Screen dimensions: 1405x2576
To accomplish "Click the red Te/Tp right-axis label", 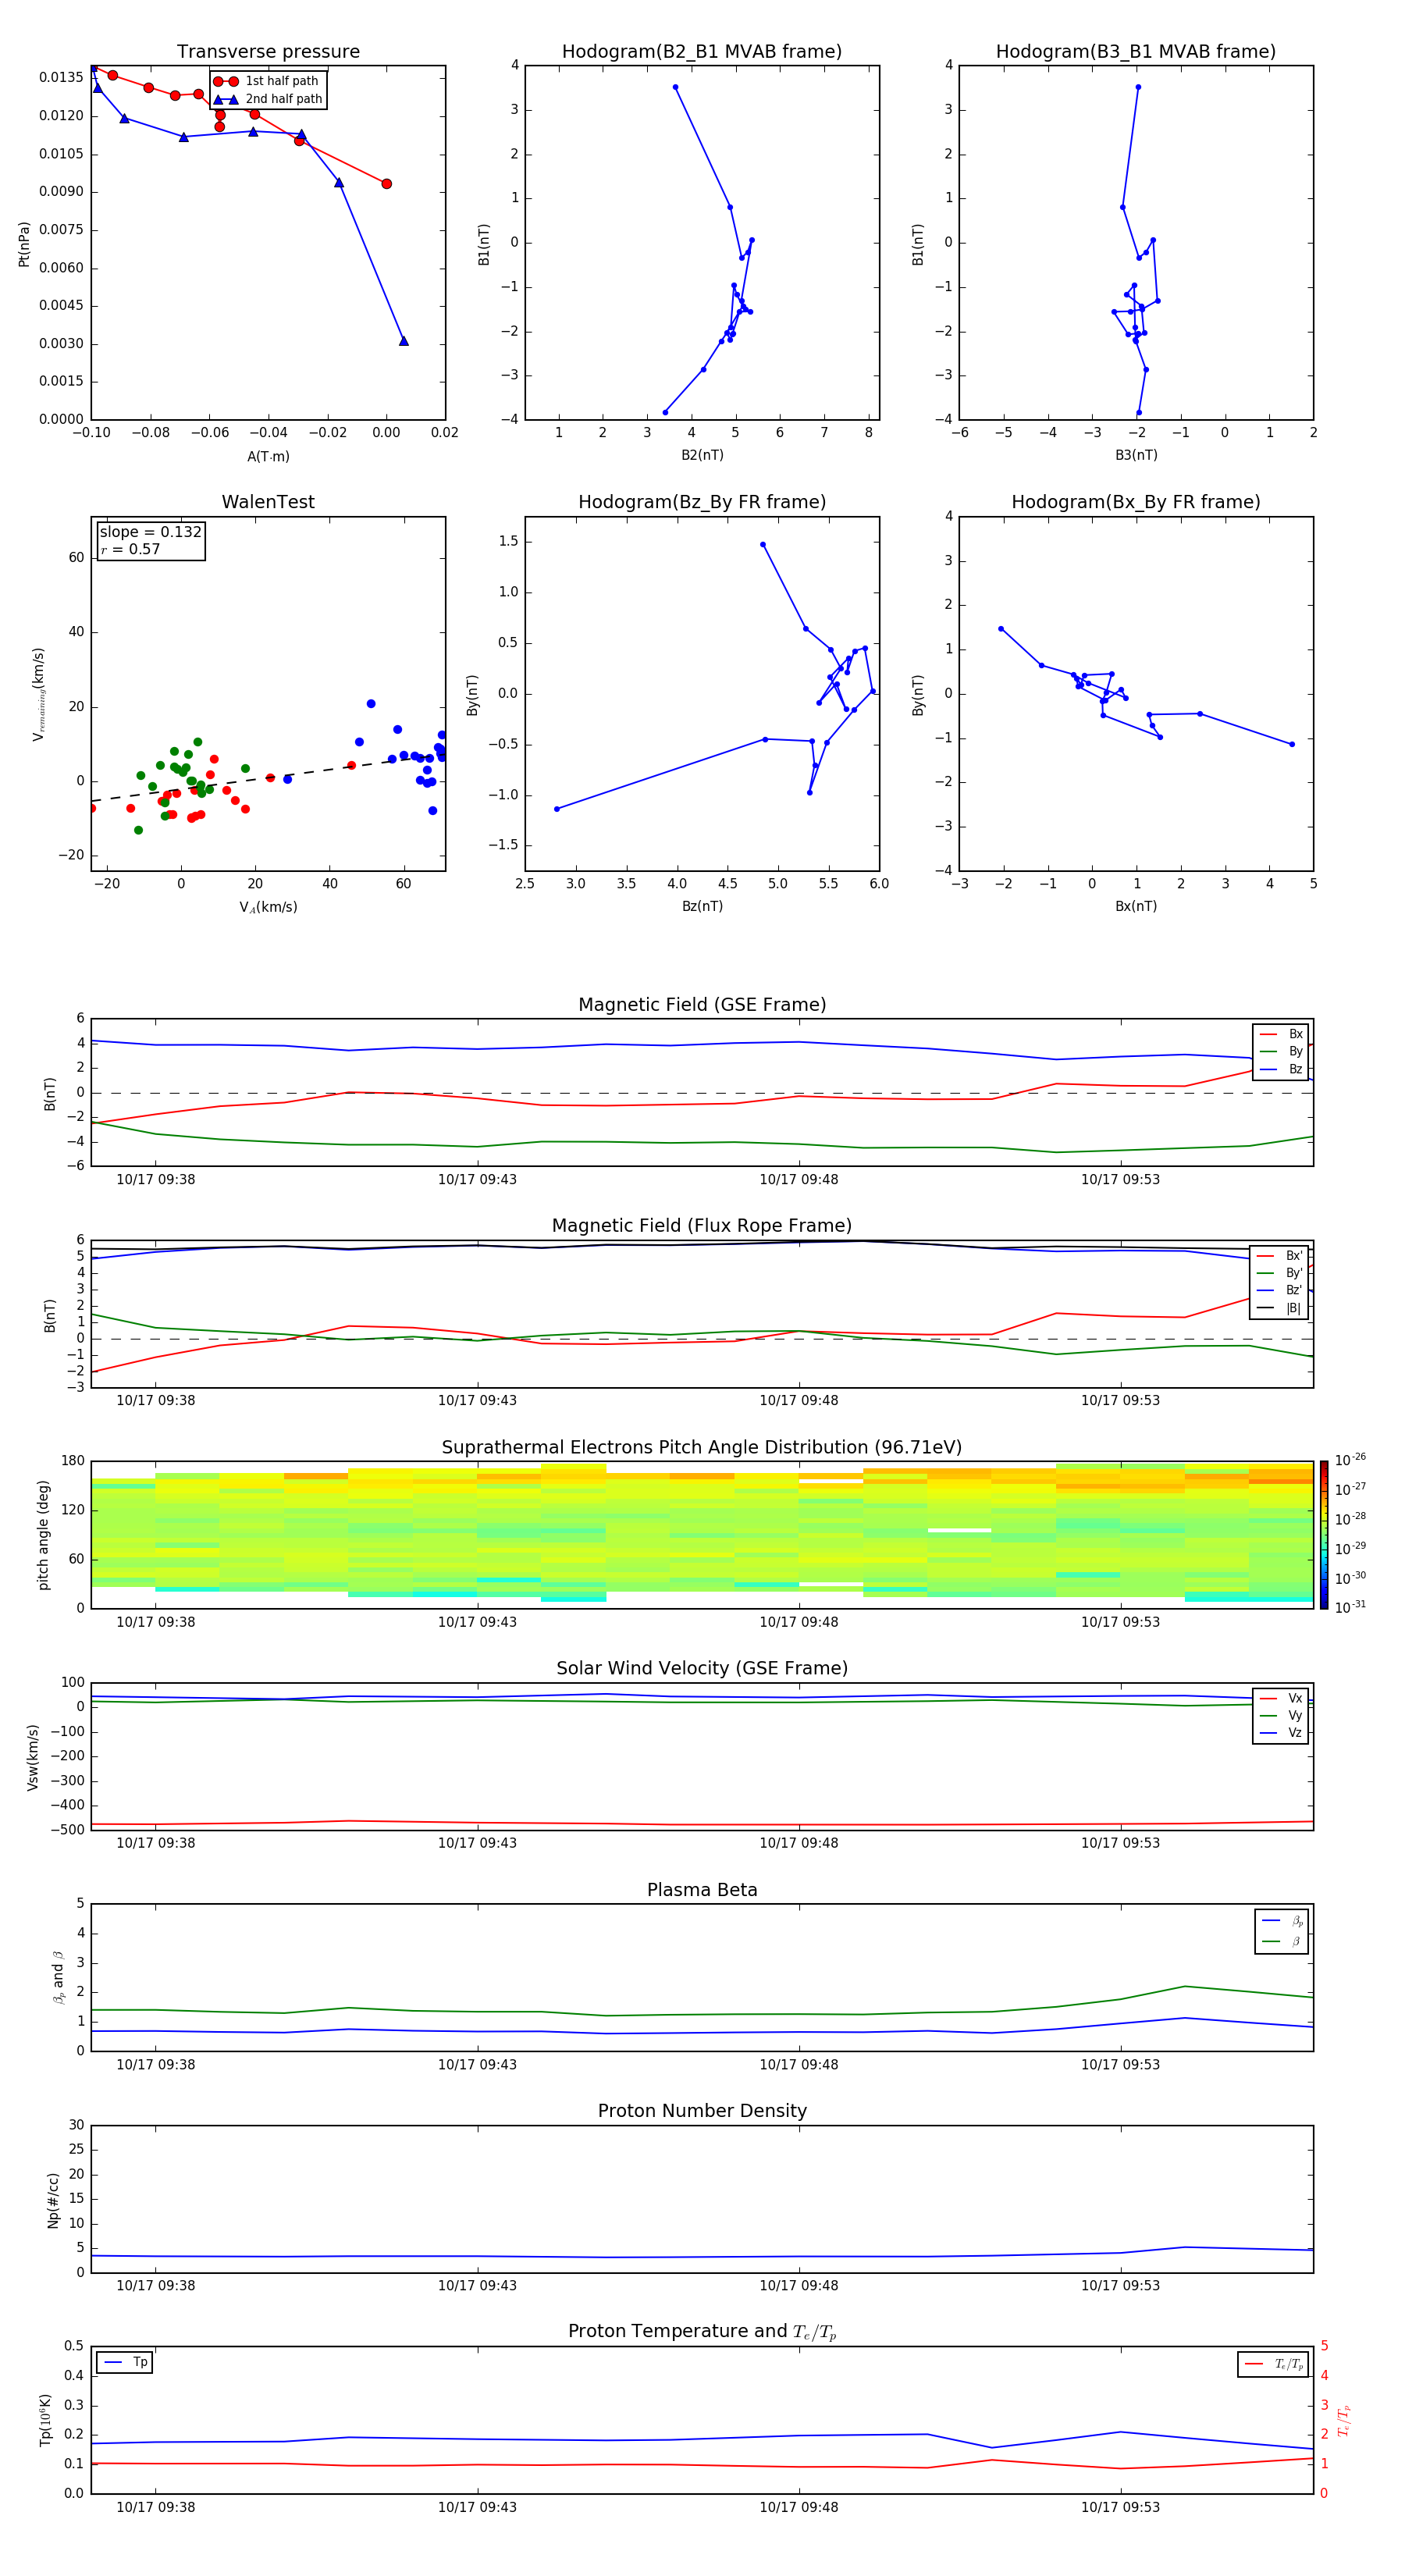I will (1343, 2420).
